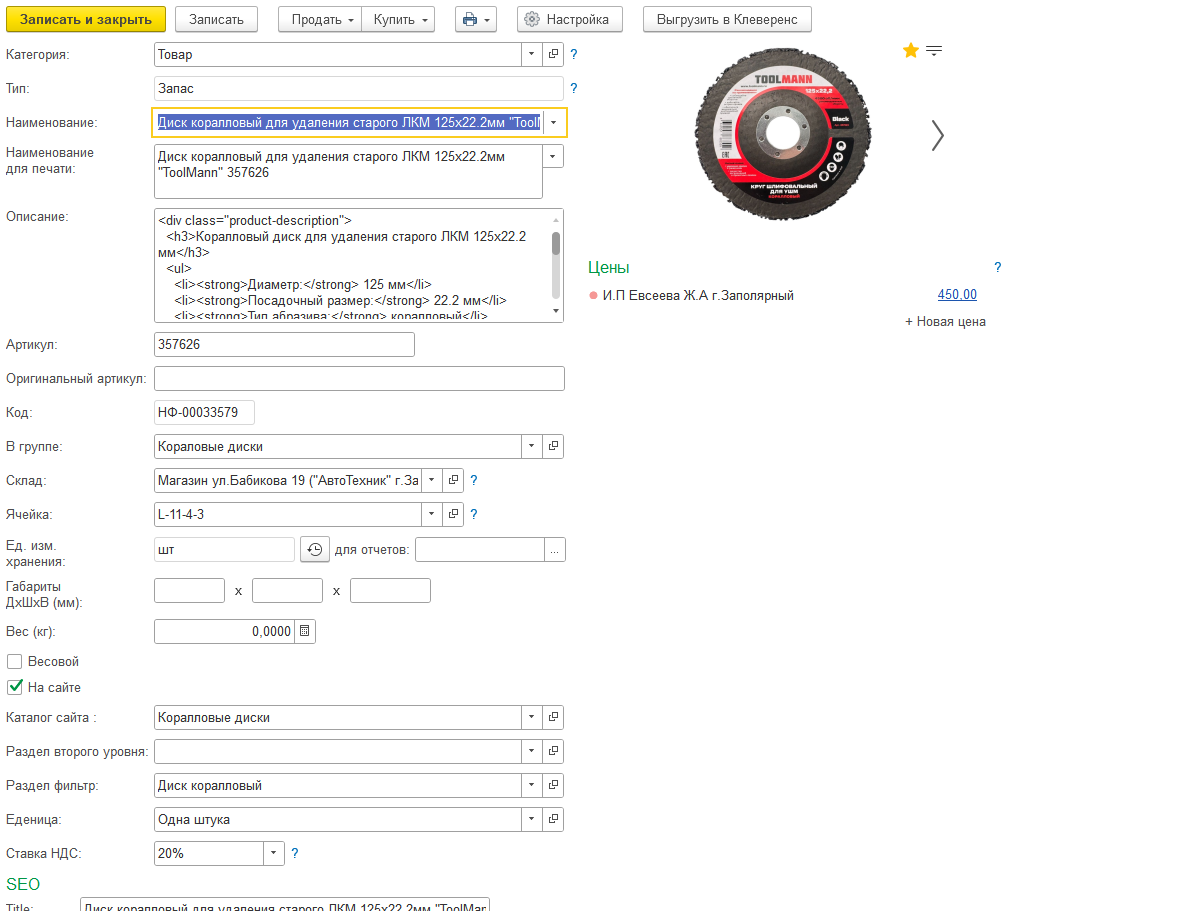Click the question mark help next to Ячейка

474,514
